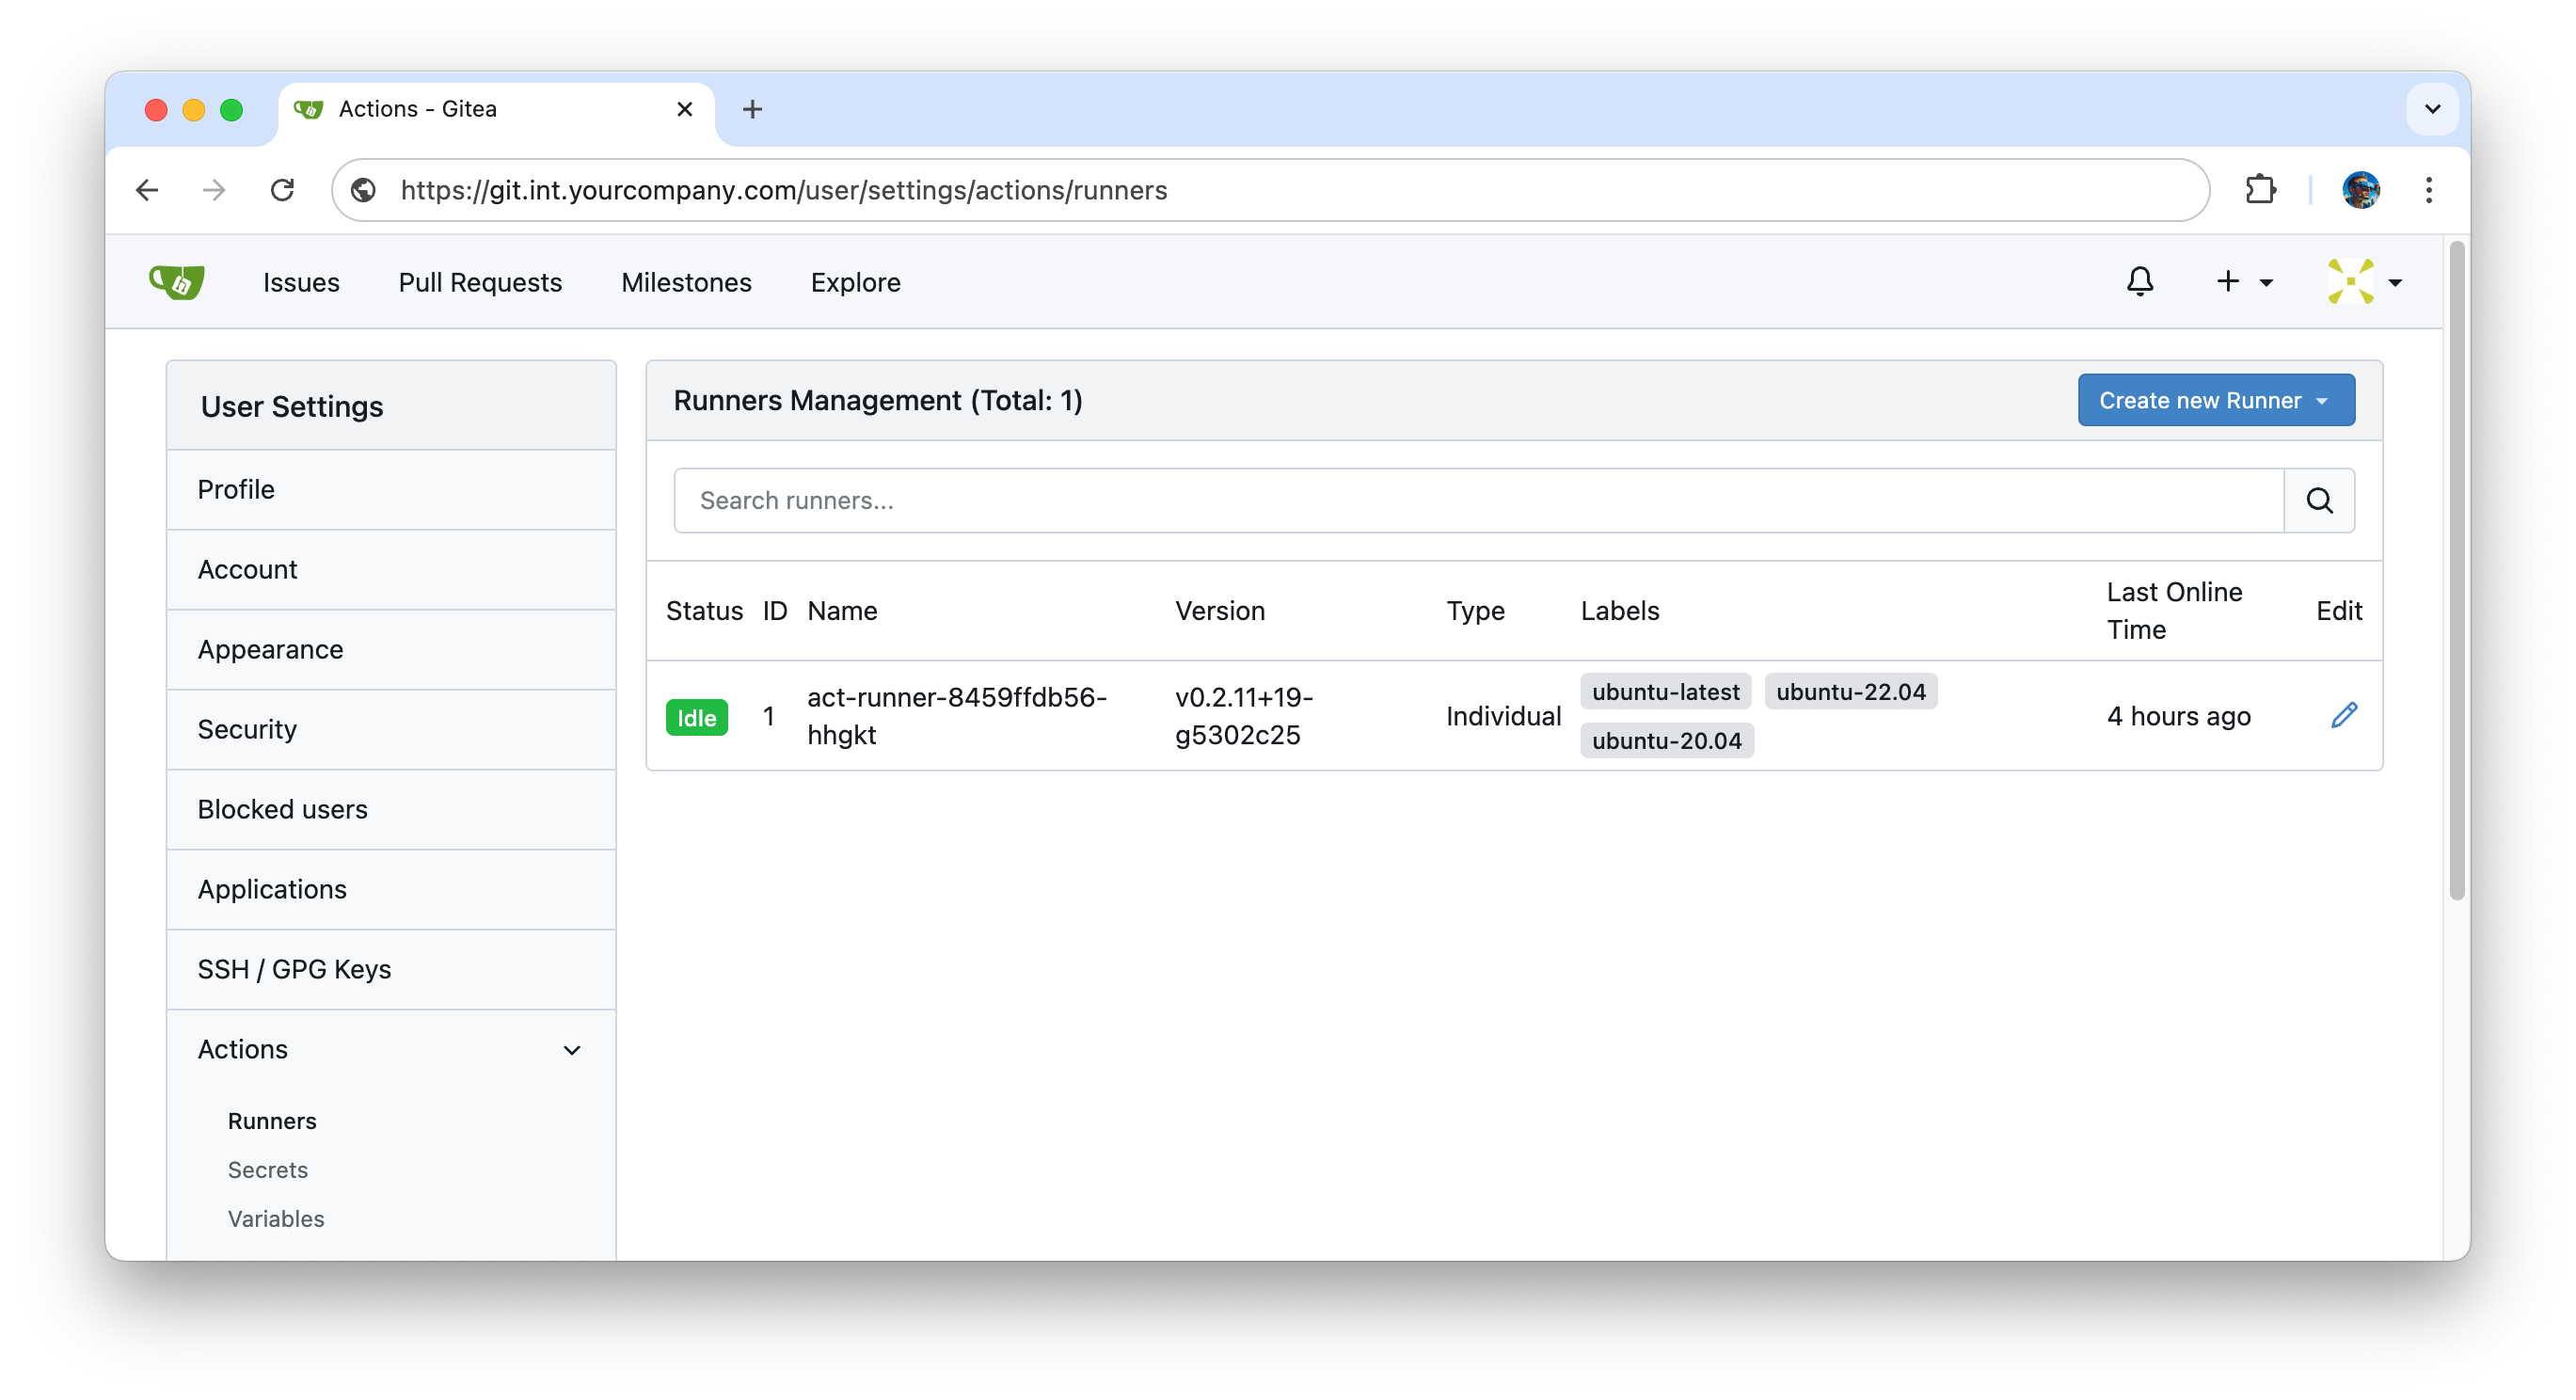2576x1400 pixels.
Task: Open the Secrets settings link
Action: pos(267,1170)
